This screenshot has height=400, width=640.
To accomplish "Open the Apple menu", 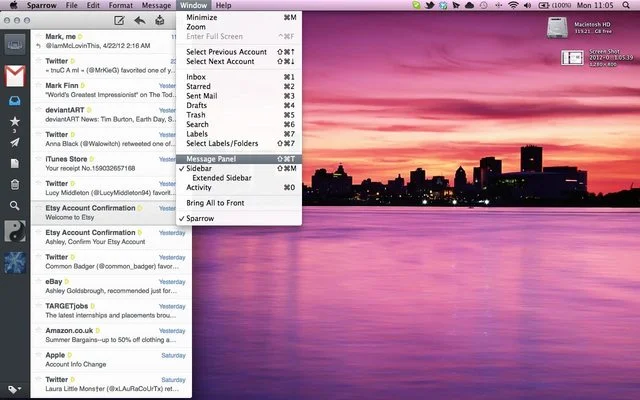I will tap(13, 5).
